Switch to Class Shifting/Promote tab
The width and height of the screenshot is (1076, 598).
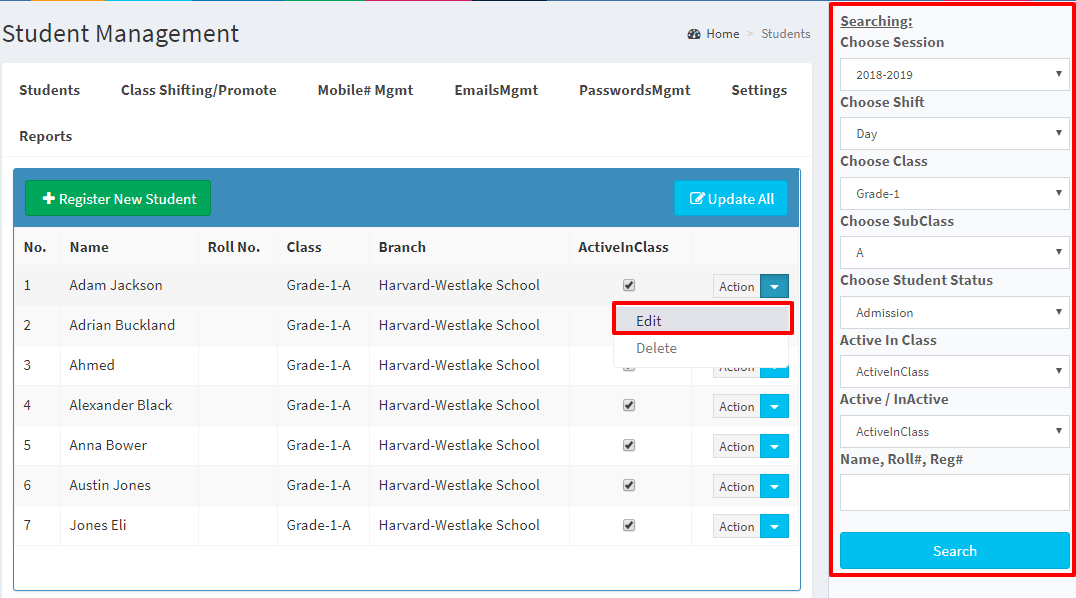[x=198, y=90]
